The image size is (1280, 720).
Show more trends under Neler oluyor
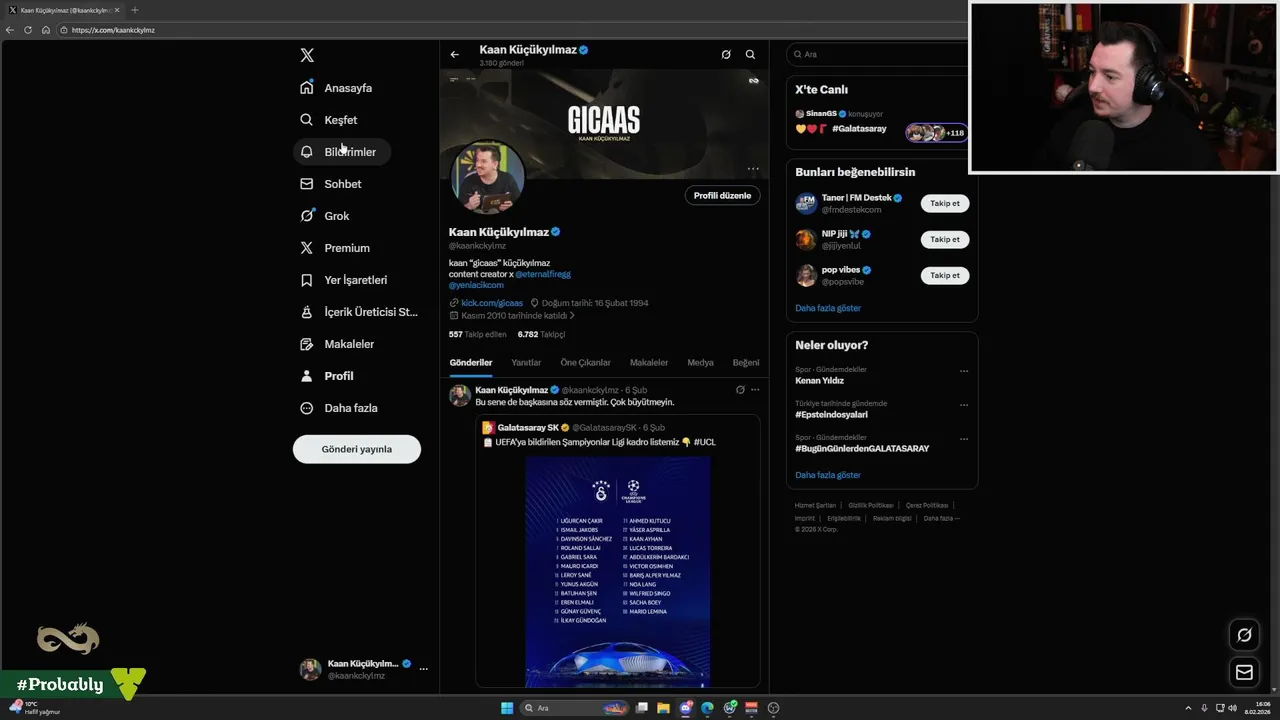click(x=828, y=475)
